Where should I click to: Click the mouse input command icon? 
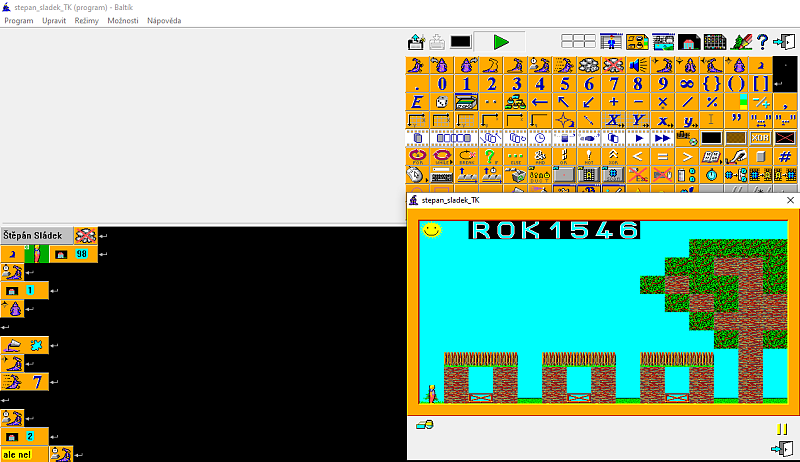coord(417,175)
